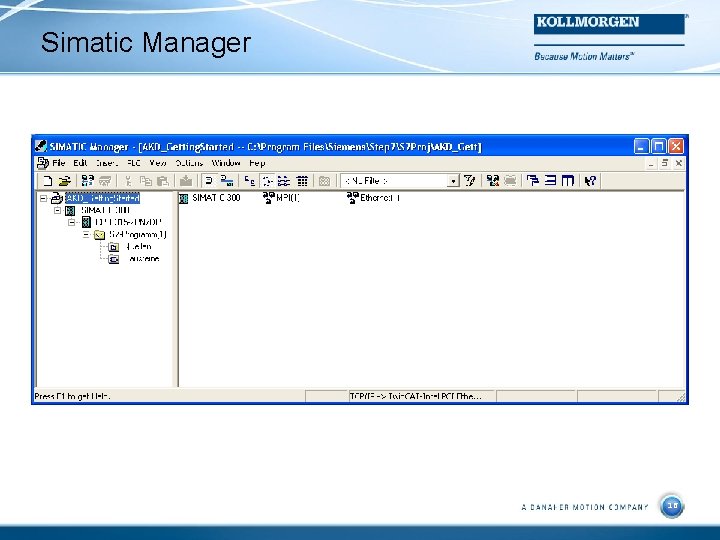Open the File menu
Image resolution: width=720 pixels, height=540 pixels.
click(x=59, y=163)
